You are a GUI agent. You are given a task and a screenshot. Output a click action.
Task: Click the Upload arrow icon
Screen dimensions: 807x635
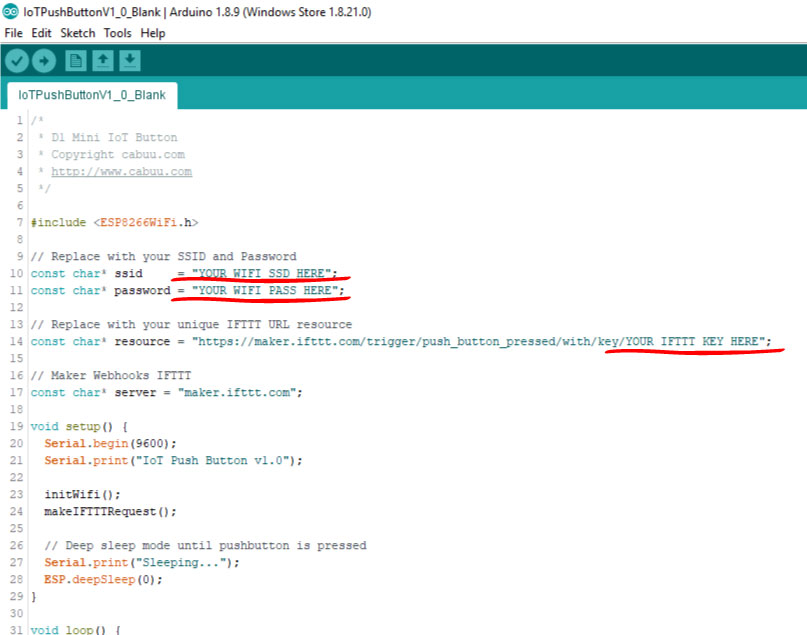pos(44,60)
